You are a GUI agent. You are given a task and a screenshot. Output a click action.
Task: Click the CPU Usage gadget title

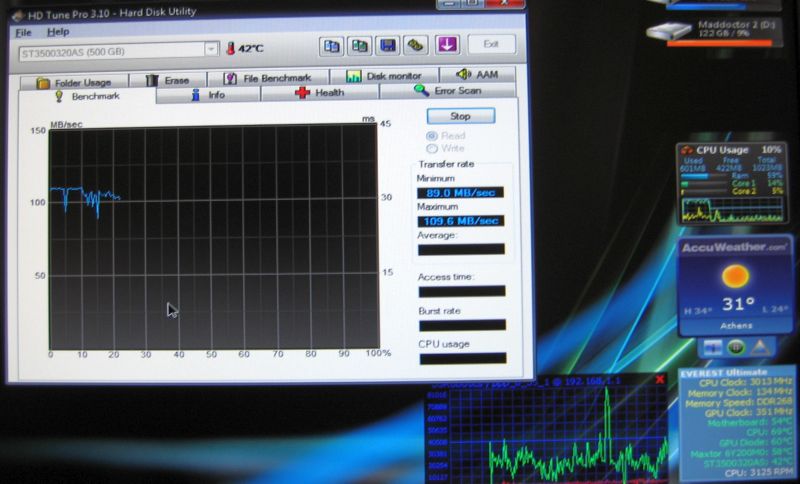(x=722, y=150)
